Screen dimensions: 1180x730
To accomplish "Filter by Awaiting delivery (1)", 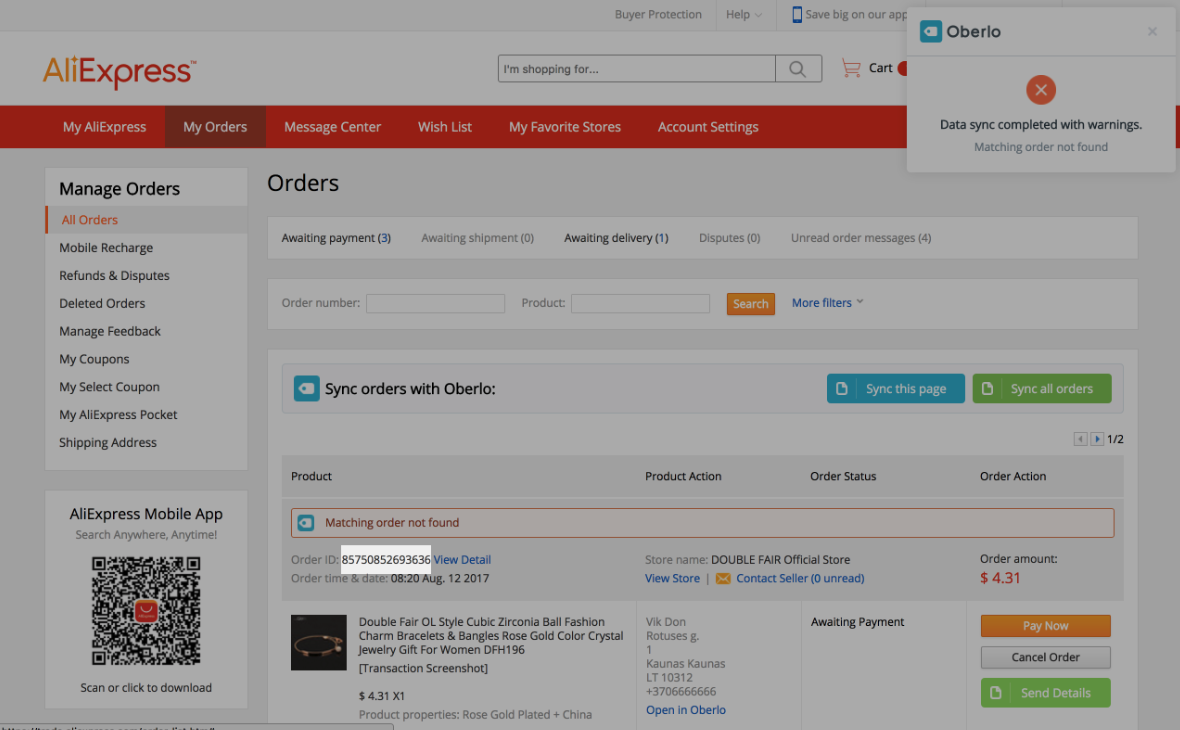I will tap(616, 238).
